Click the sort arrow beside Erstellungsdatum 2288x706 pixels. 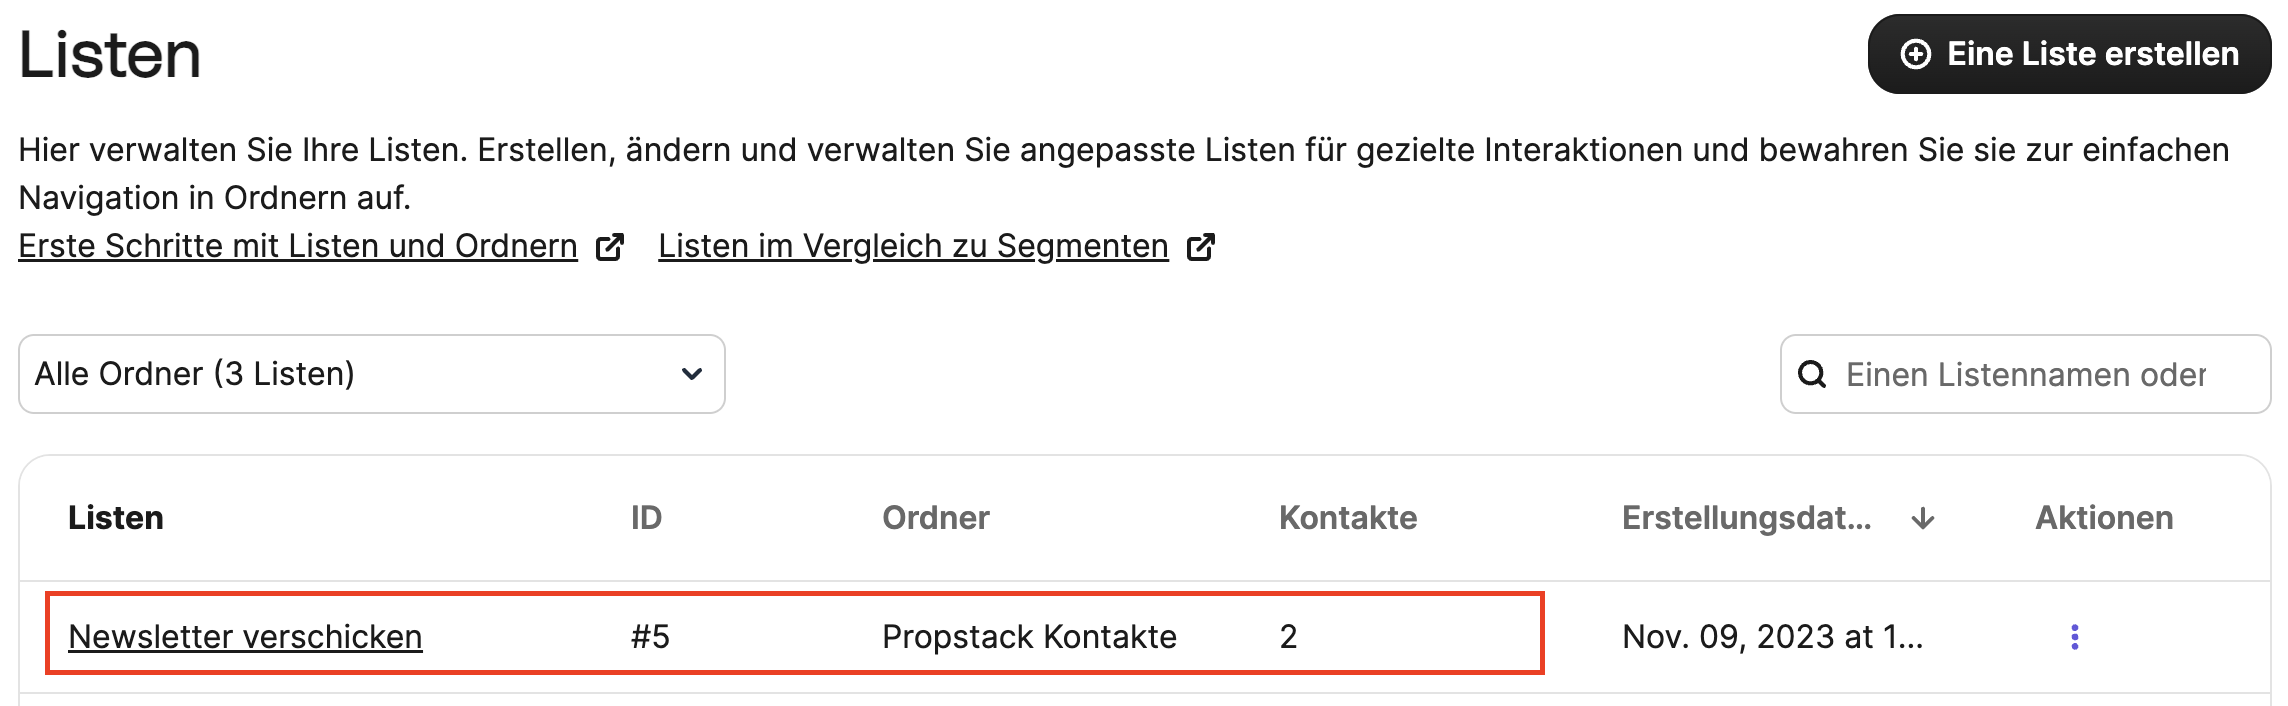point(1922,518)
